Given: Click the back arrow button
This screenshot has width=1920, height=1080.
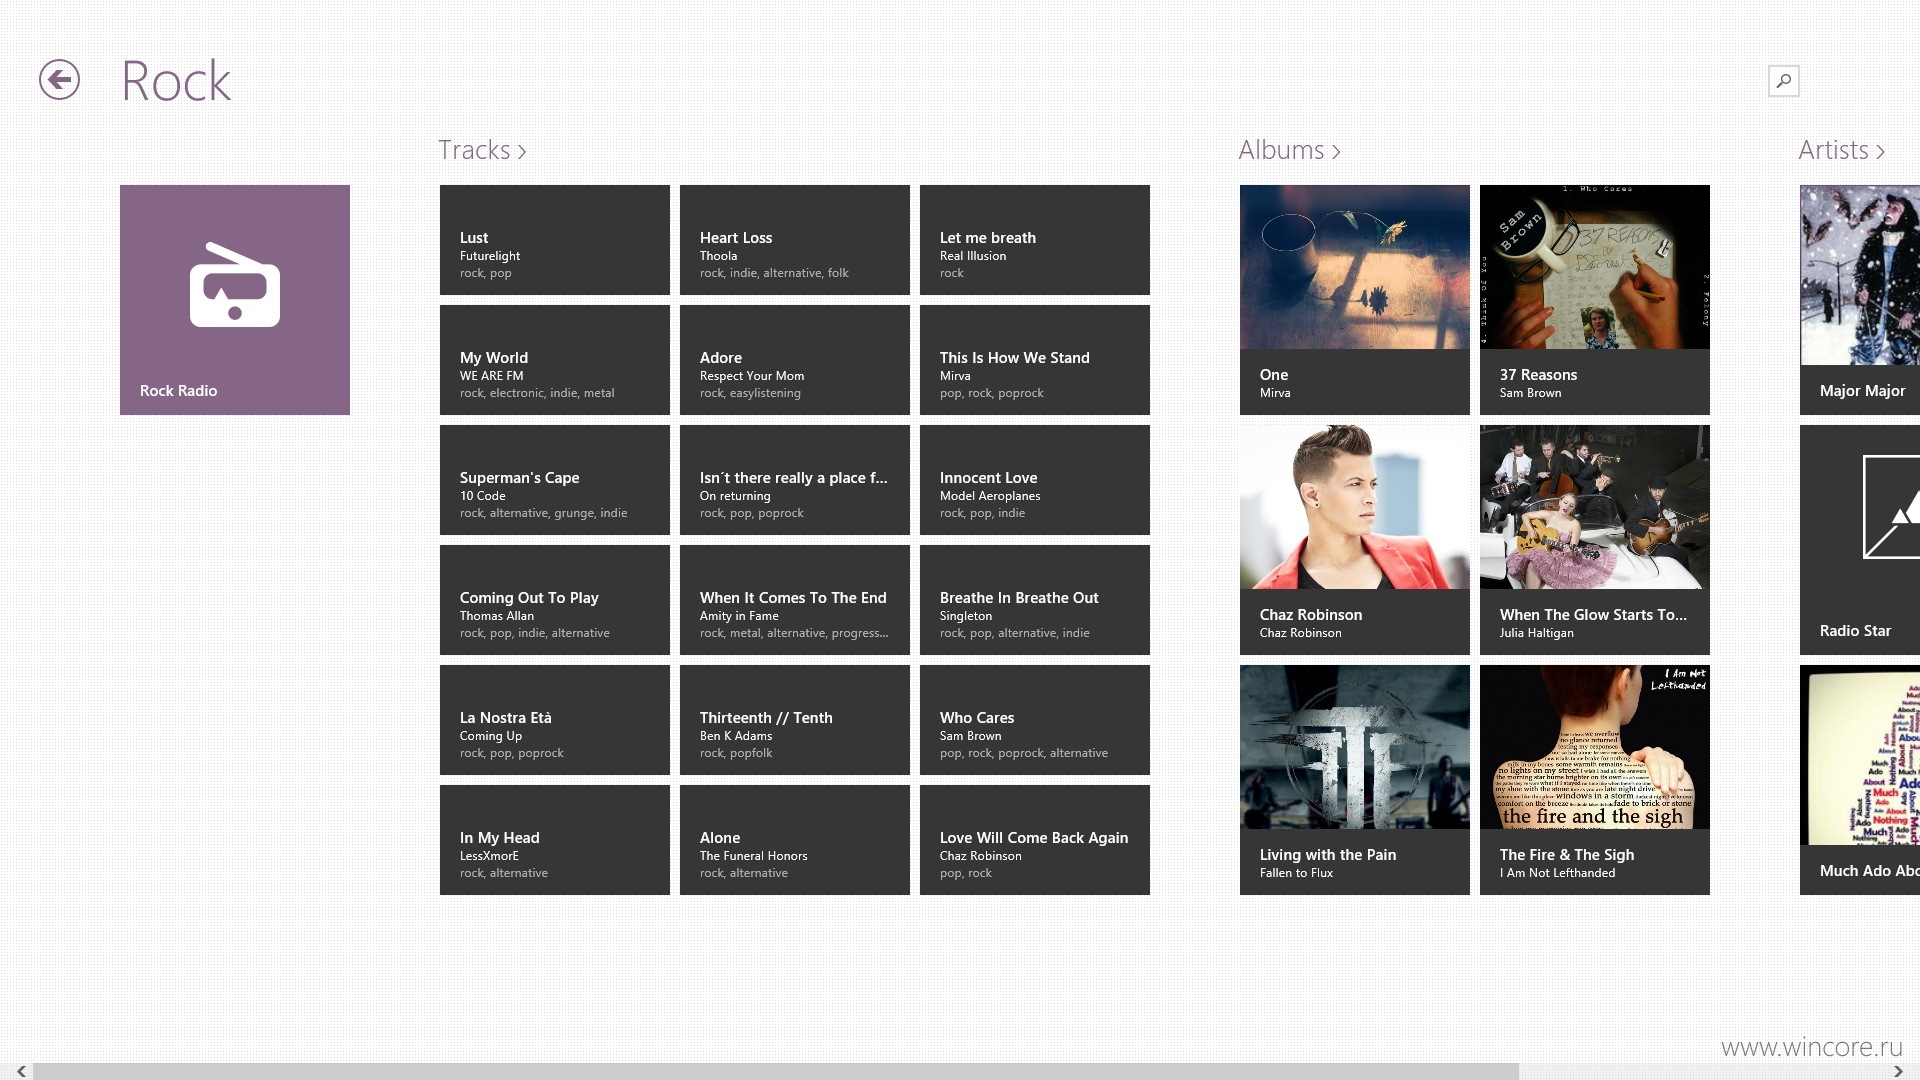Looking at the screenshot, I should pyautogui.click(x=59, y=80).
